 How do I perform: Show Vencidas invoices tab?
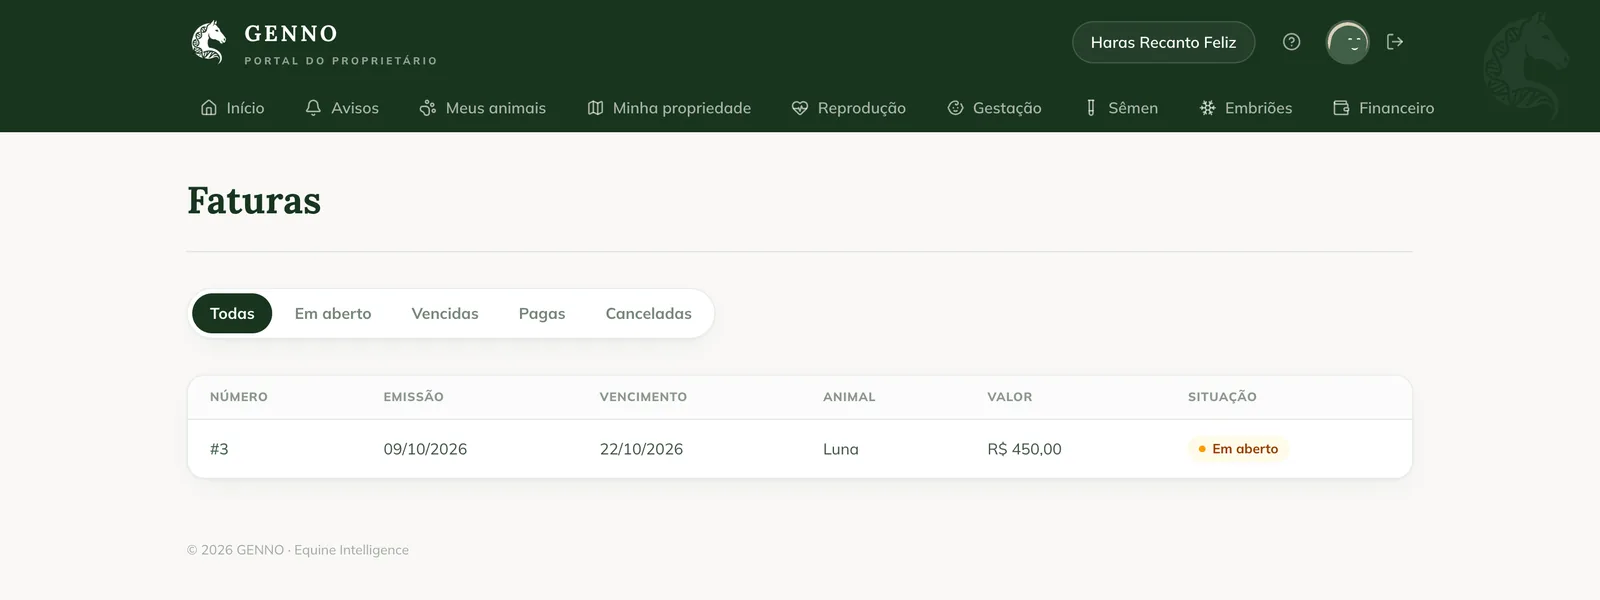[x=445, y=313]
